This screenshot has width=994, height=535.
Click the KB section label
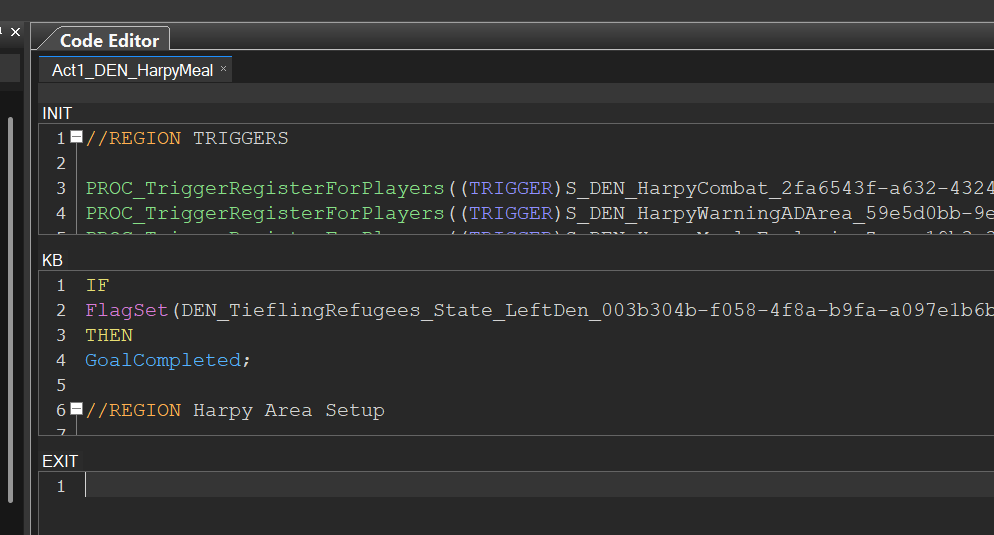pyautogui.click(x=52, y=260)
